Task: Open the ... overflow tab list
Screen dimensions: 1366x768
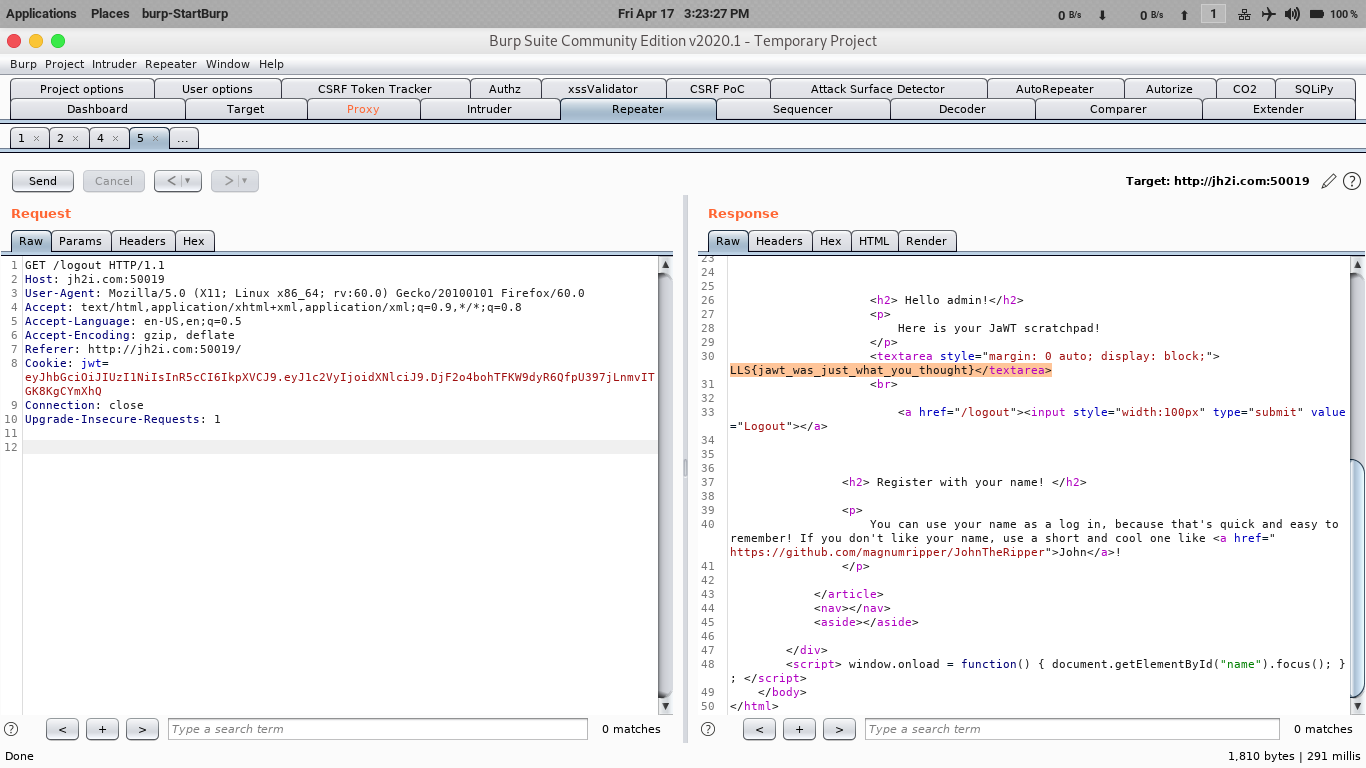Action: (x=183, y=138)
